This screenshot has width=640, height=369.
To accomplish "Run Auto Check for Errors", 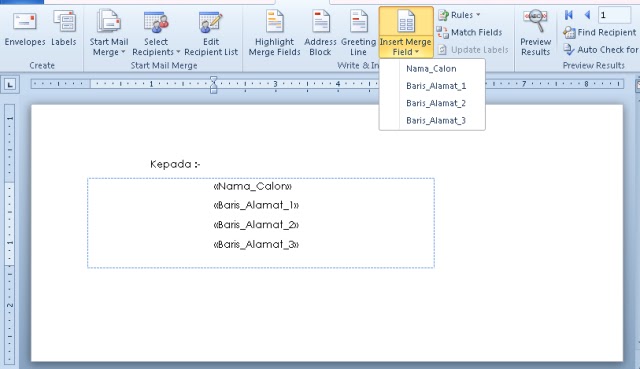I will click(601, 50).
